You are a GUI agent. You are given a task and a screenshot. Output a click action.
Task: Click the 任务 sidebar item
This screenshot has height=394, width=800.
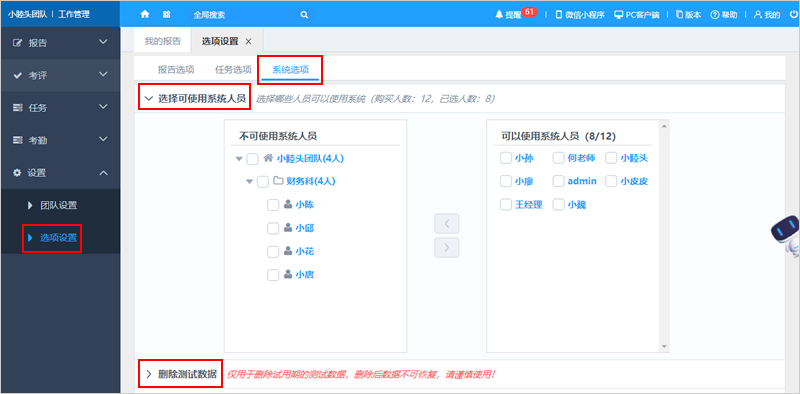[60, 108]
